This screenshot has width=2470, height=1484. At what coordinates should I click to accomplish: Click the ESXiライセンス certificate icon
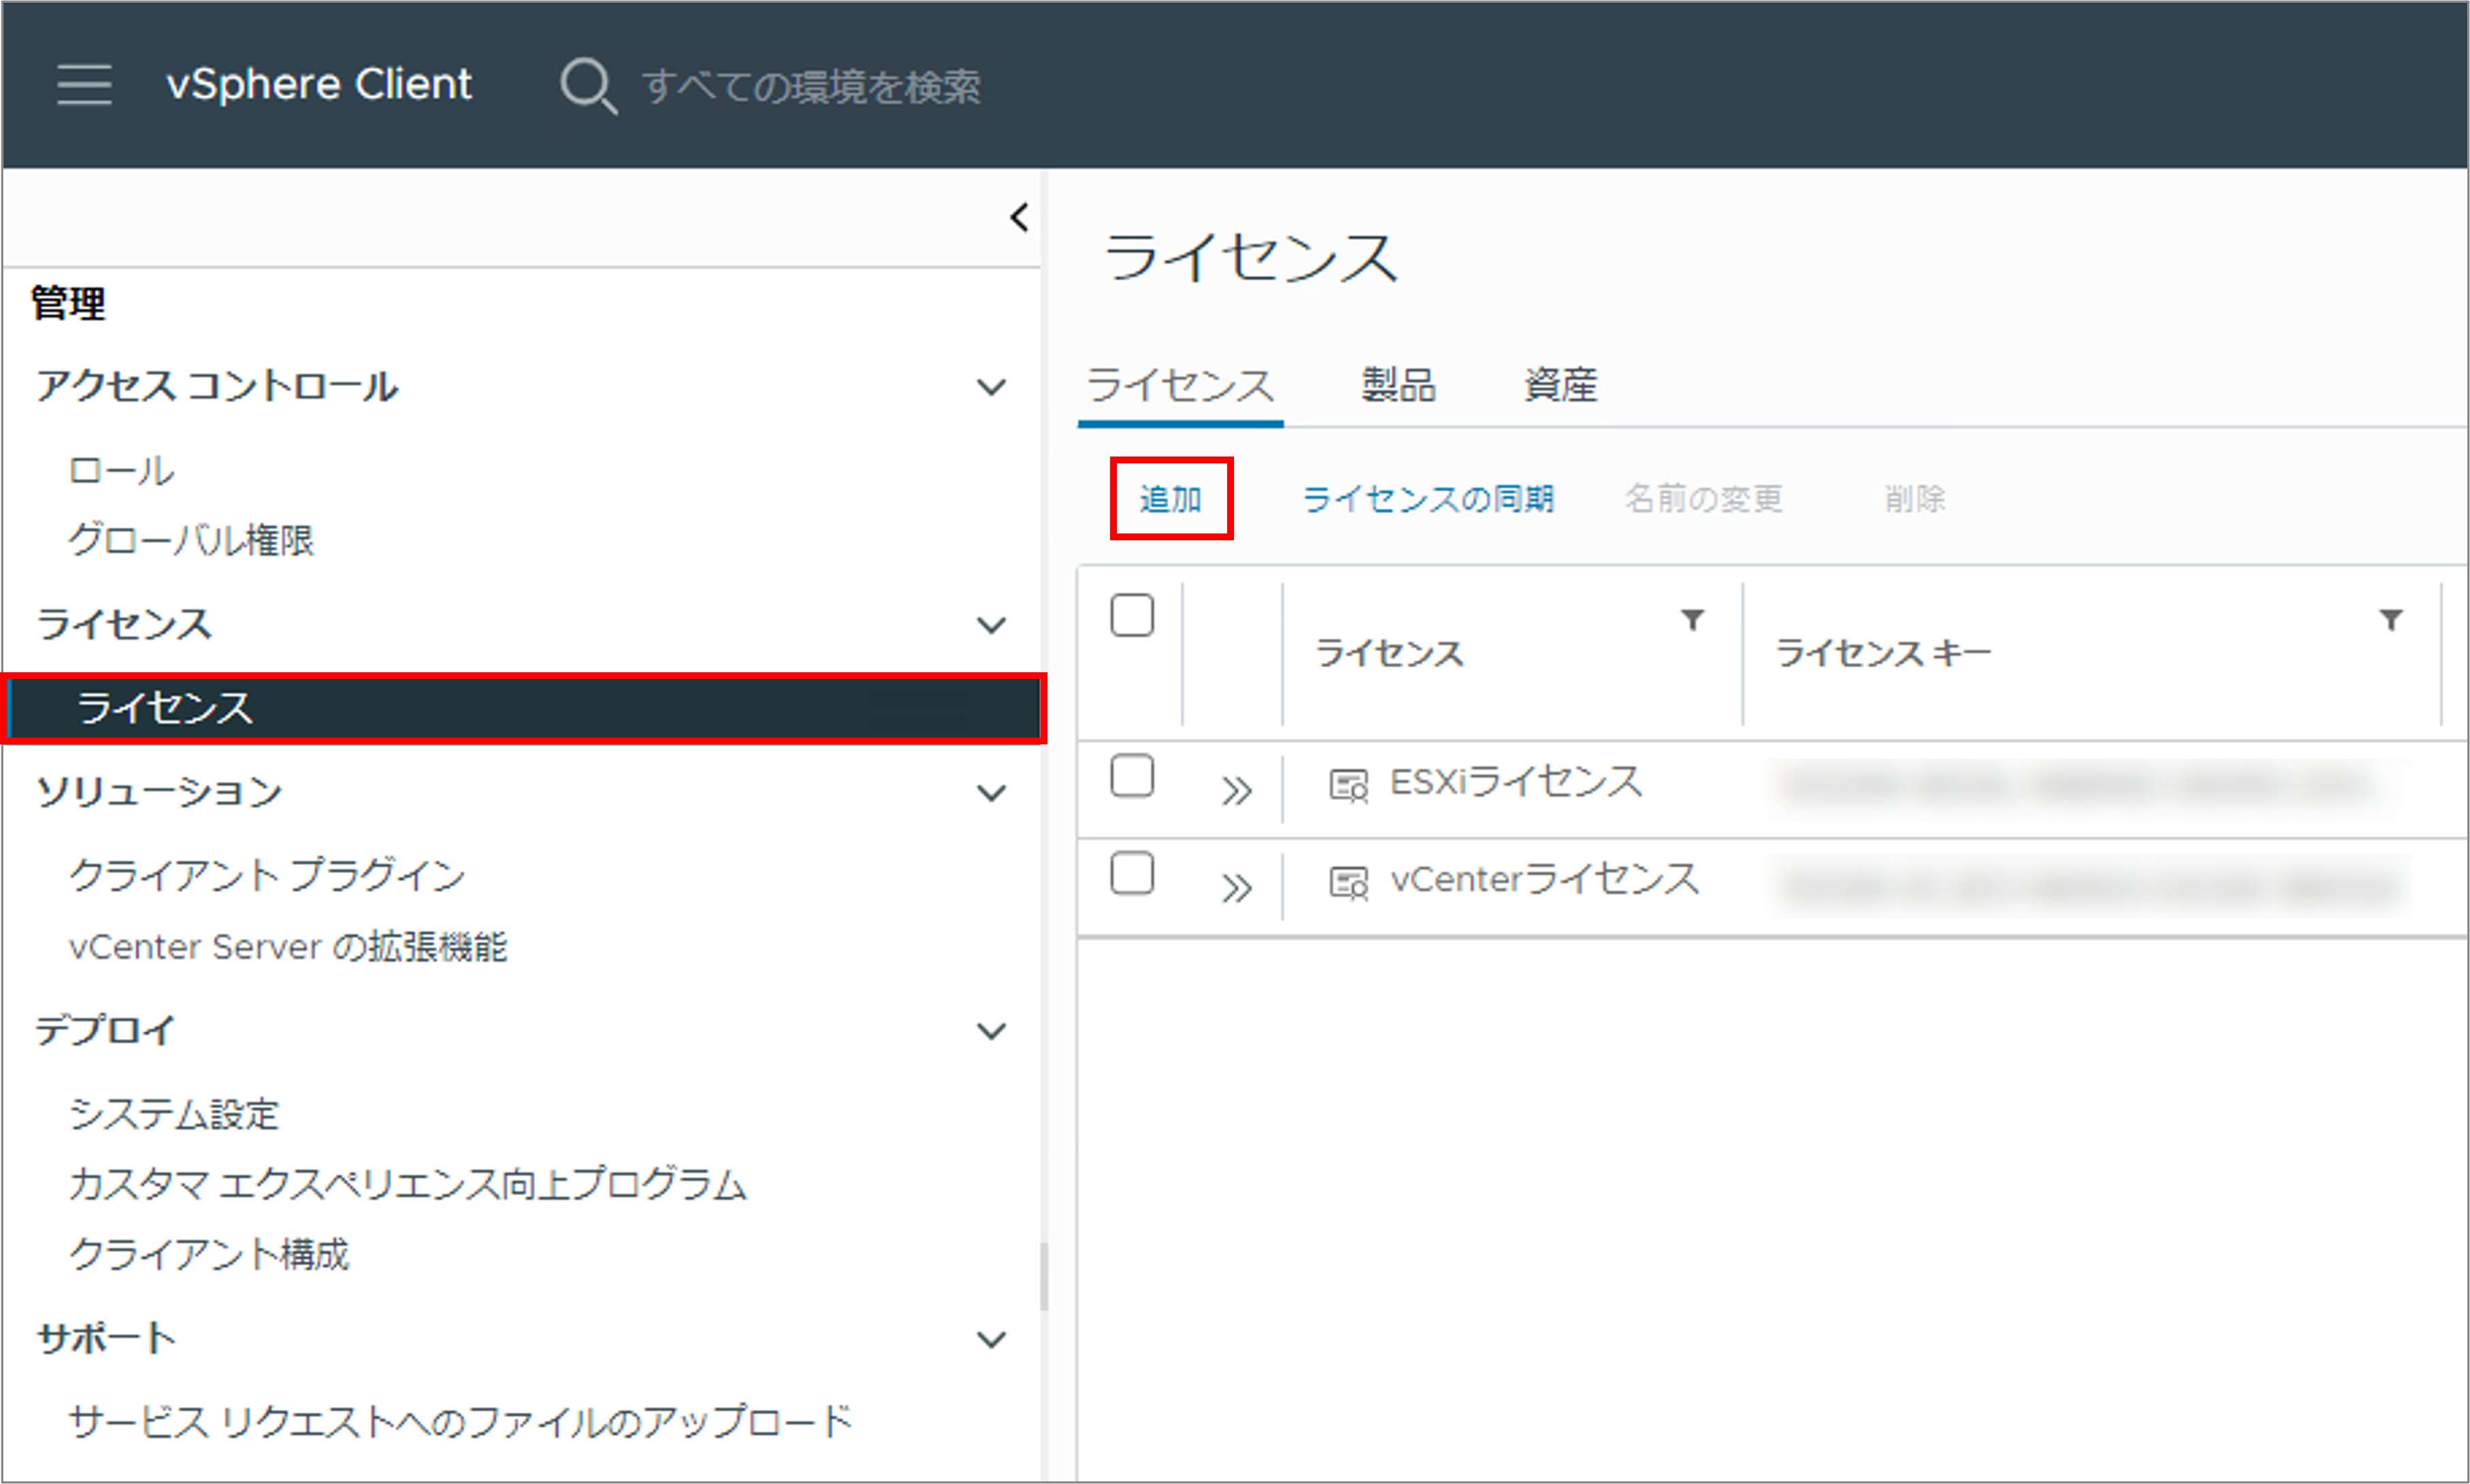pyautogui.click(x=1348, y=785)
